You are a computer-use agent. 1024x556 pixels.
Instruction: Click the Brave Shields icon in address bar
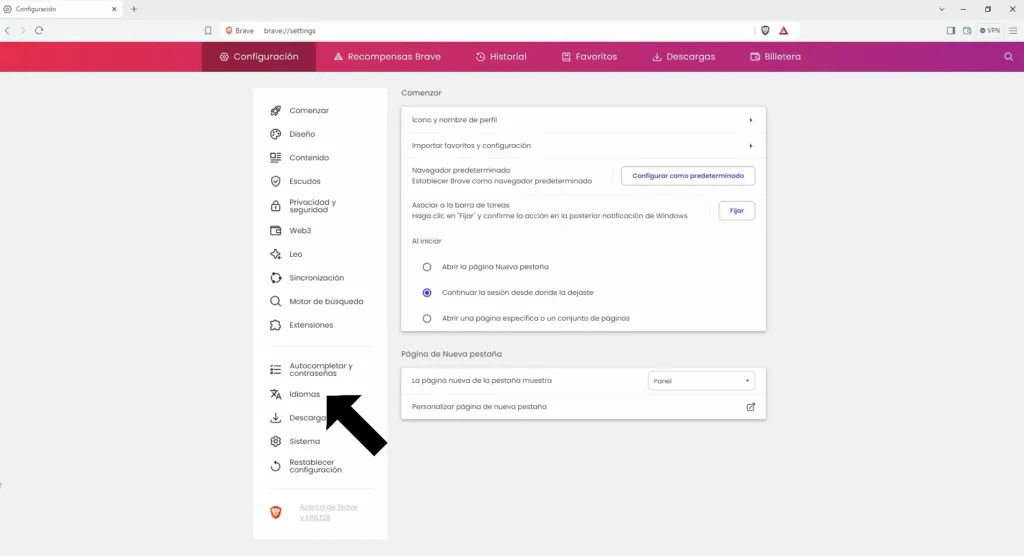[765, 31]
